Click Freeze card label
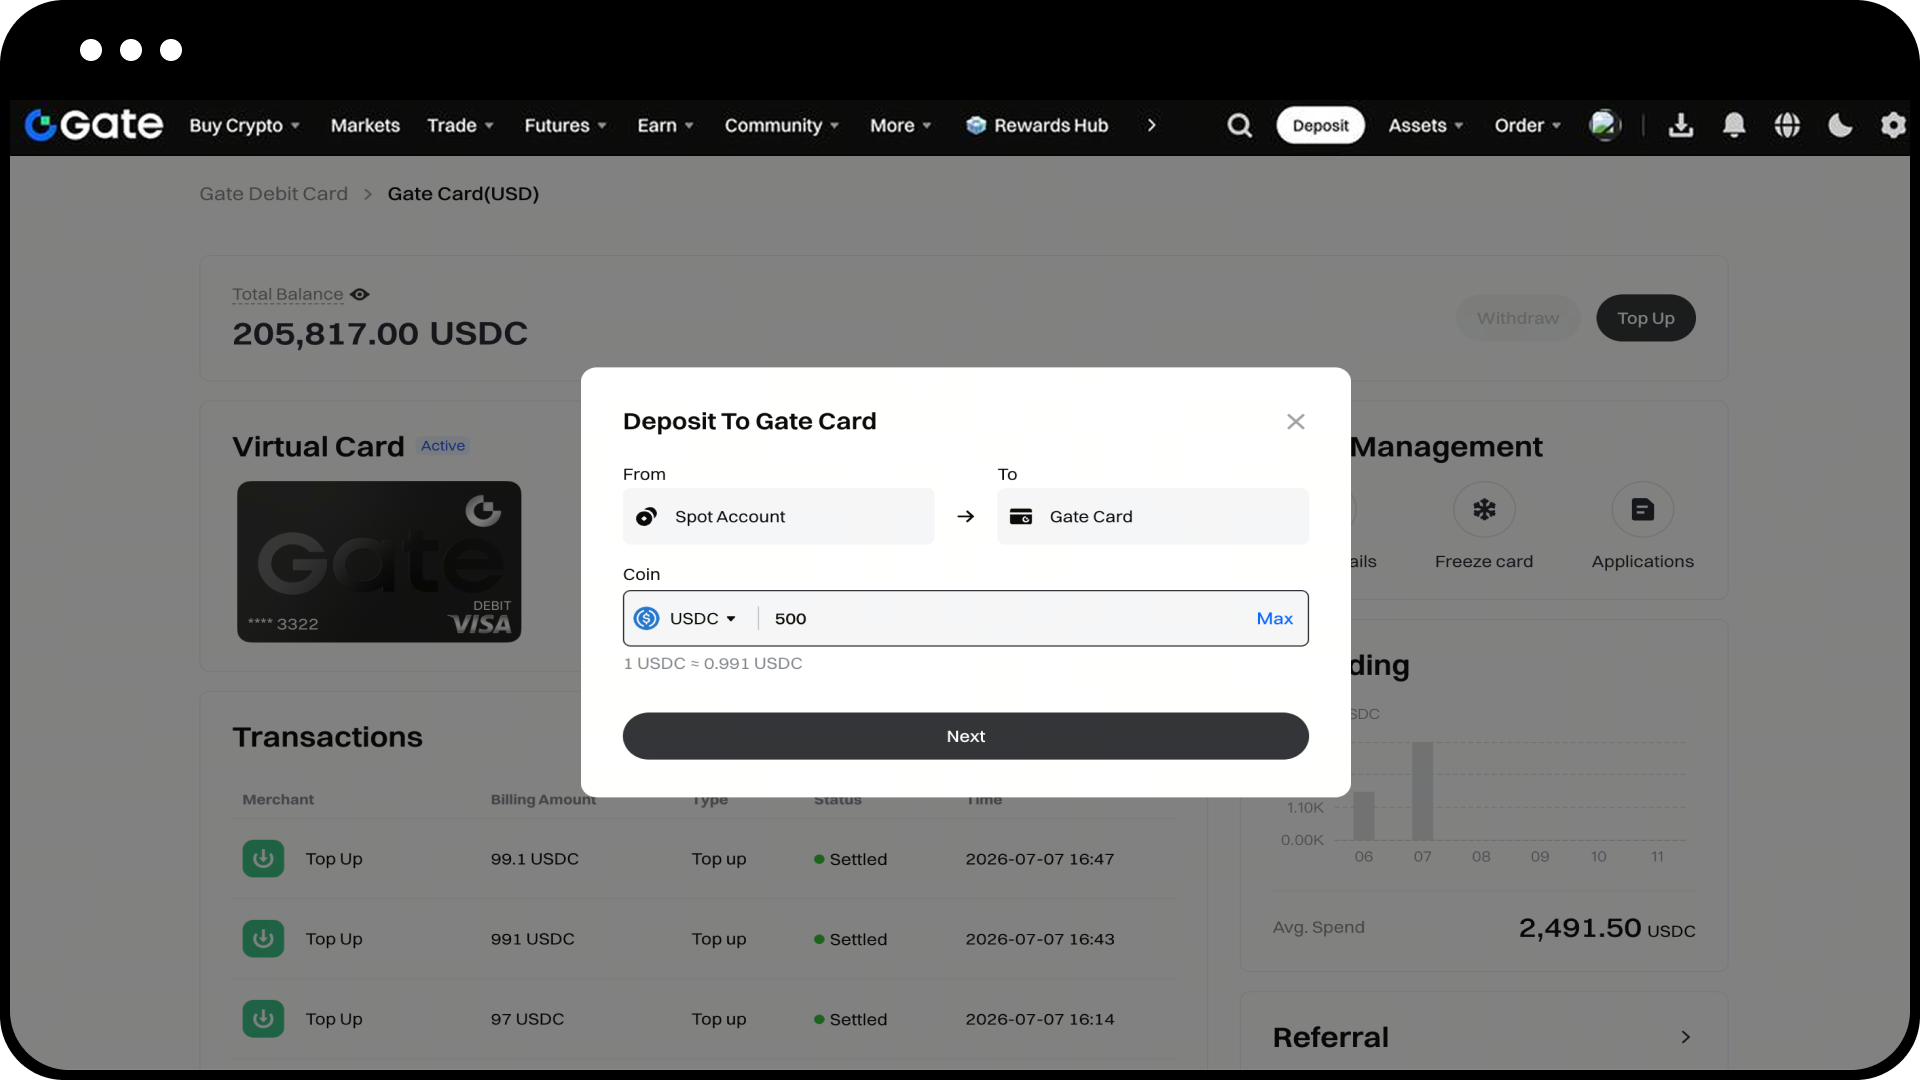Image resolution: width=1920 pixels, height=1080 pixels. coord(1484,562)
